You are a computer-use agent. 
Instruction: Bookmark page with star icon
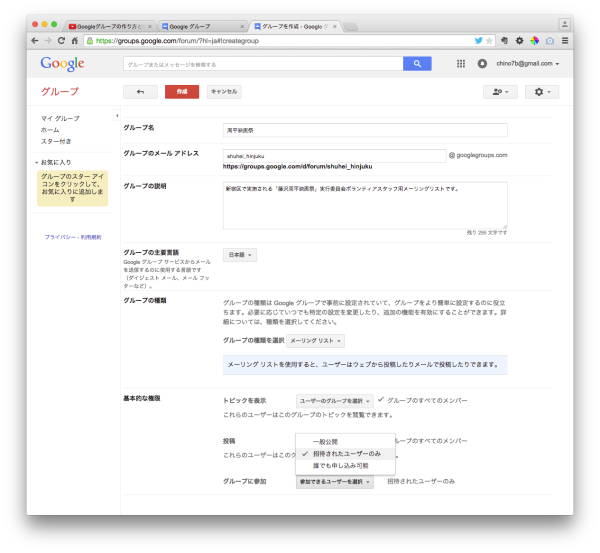click(x=489, y=41)
